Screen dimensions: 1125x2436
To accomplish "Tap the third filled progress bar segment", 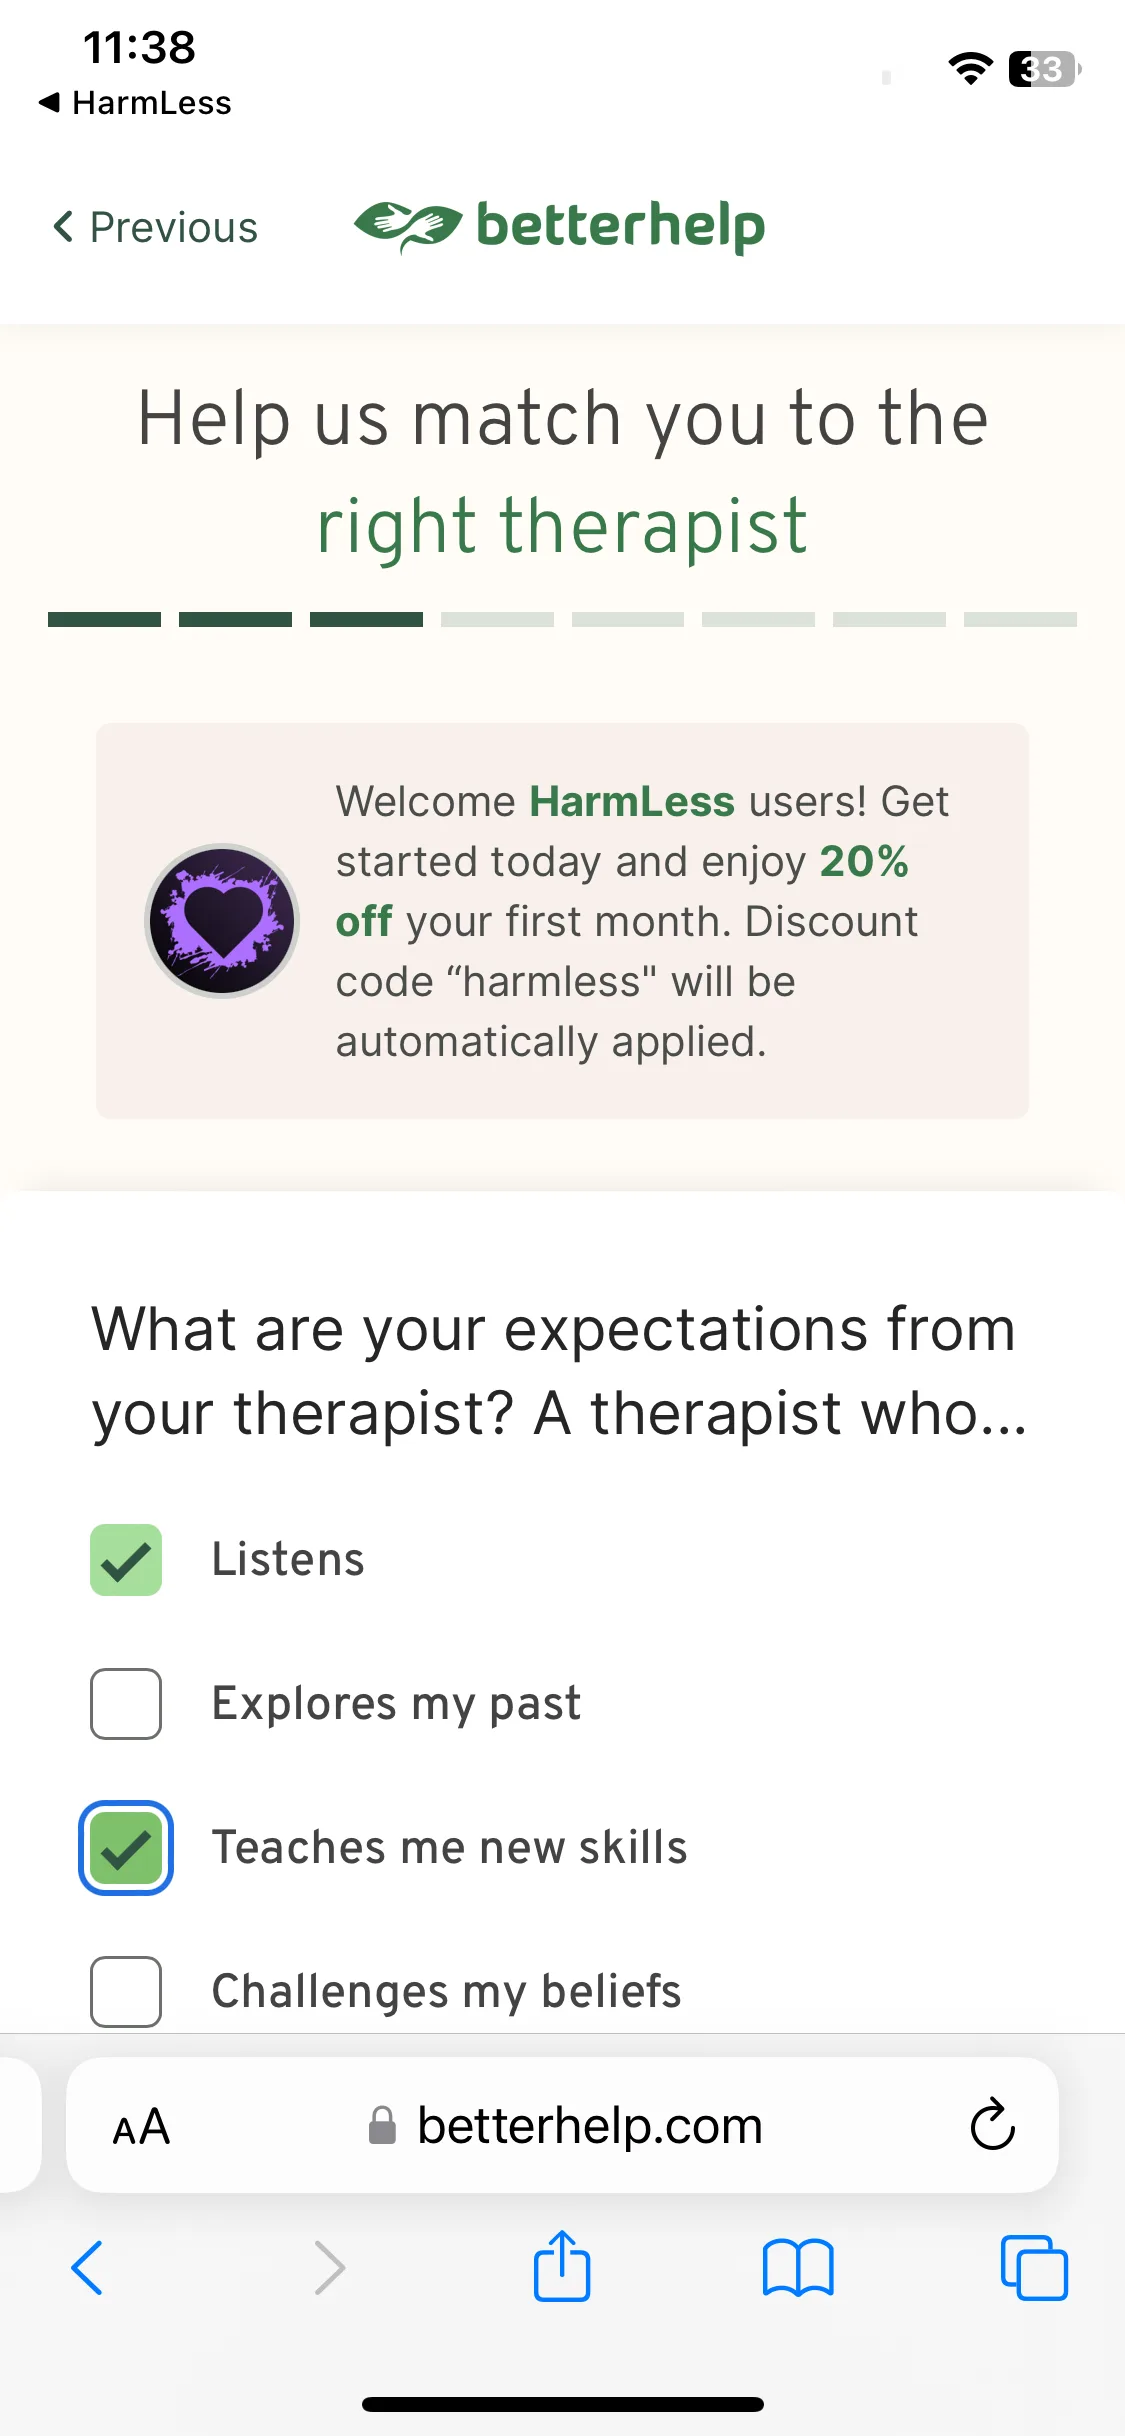I will (x=366, y=620).
